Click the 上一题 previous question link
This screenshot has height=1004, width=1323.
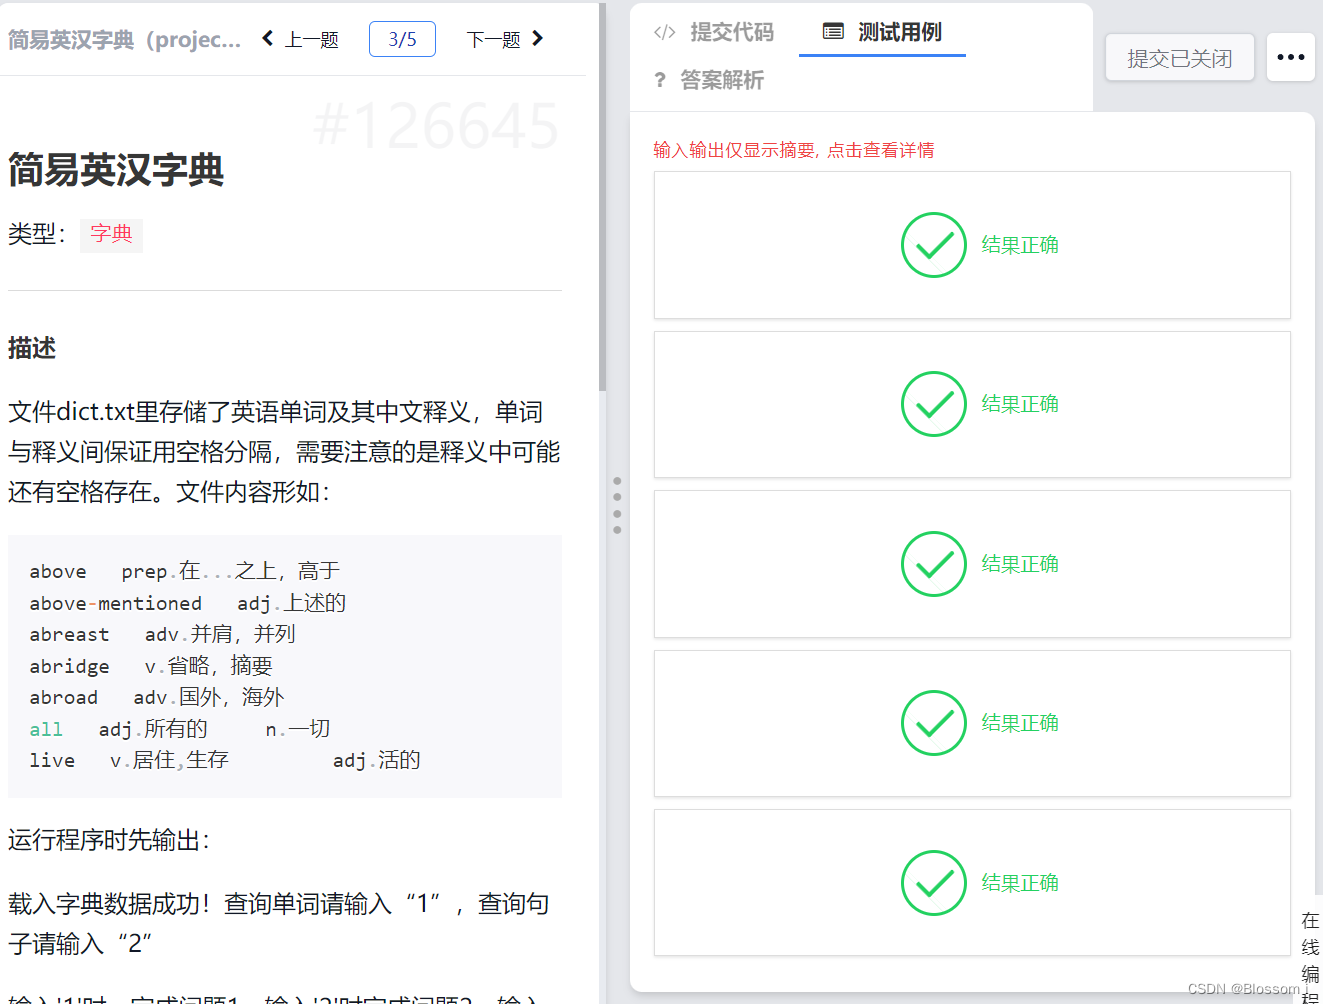point(312,39)
